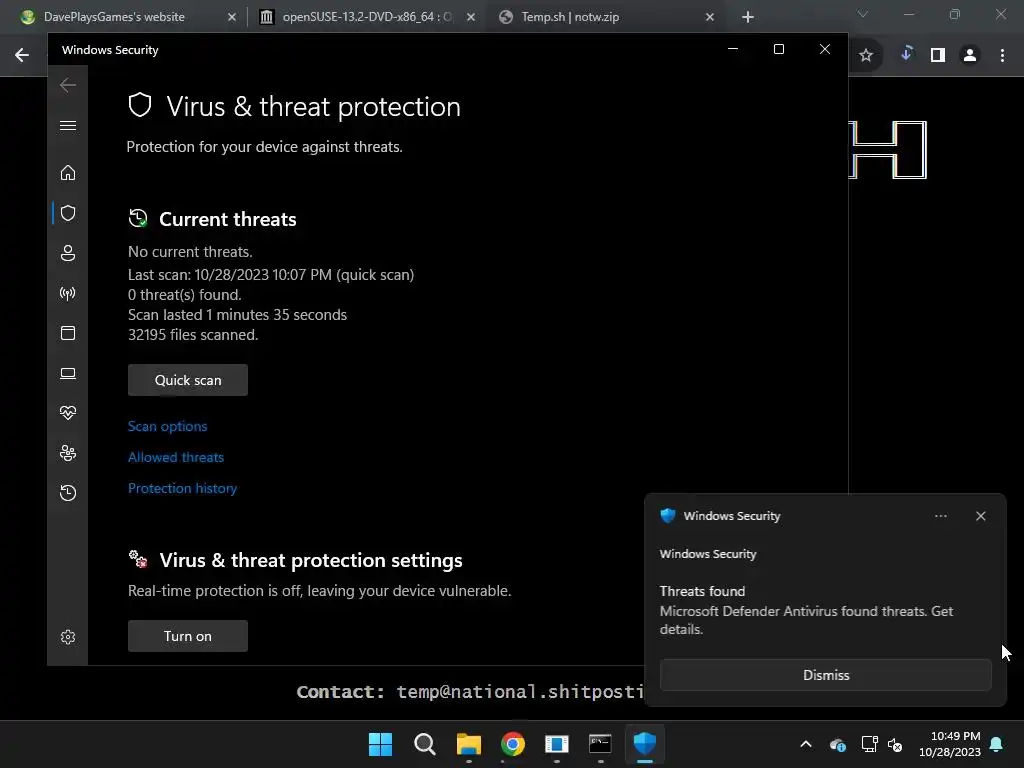Screen dimensions: 1024x768
Task: Click muted volume tray icon
Action: [895, 744]
